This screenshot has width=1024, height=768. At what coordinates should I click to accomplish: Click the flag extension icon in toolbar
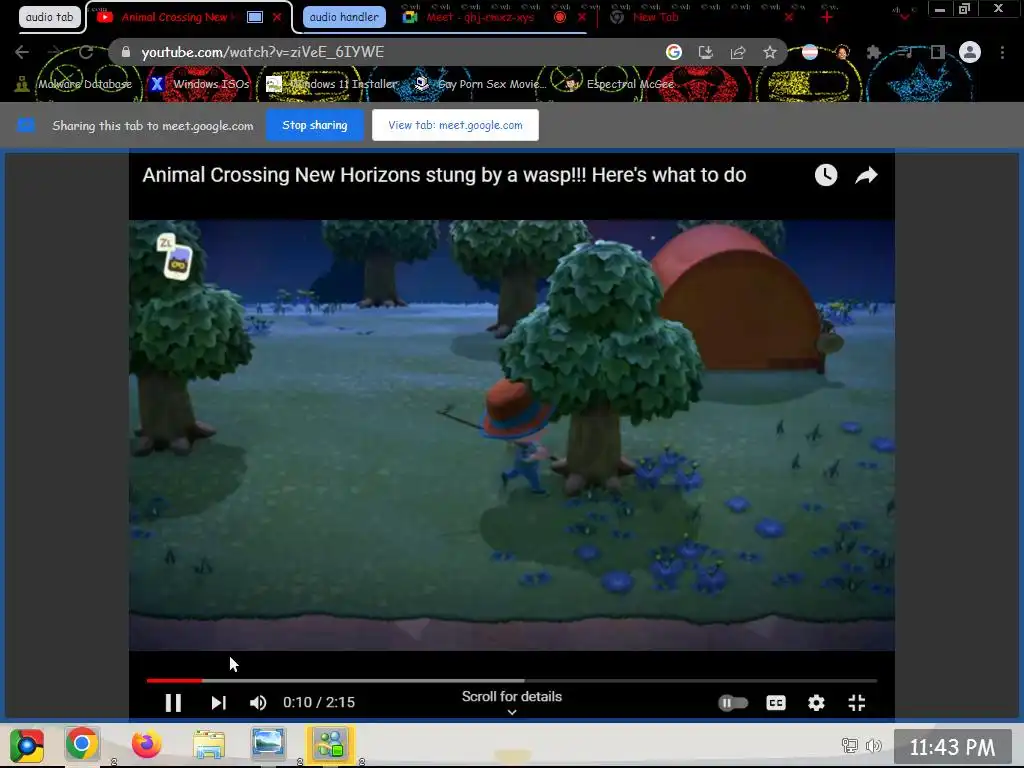(810, 52)
